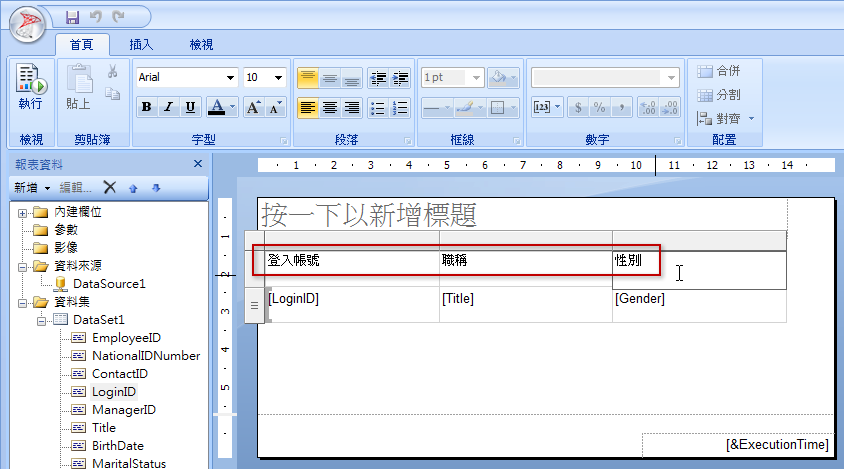This screenshot has width=844, height=469.
Task: Switch to the 檢視 ribbon tab
Action: [x=201, y=45]
